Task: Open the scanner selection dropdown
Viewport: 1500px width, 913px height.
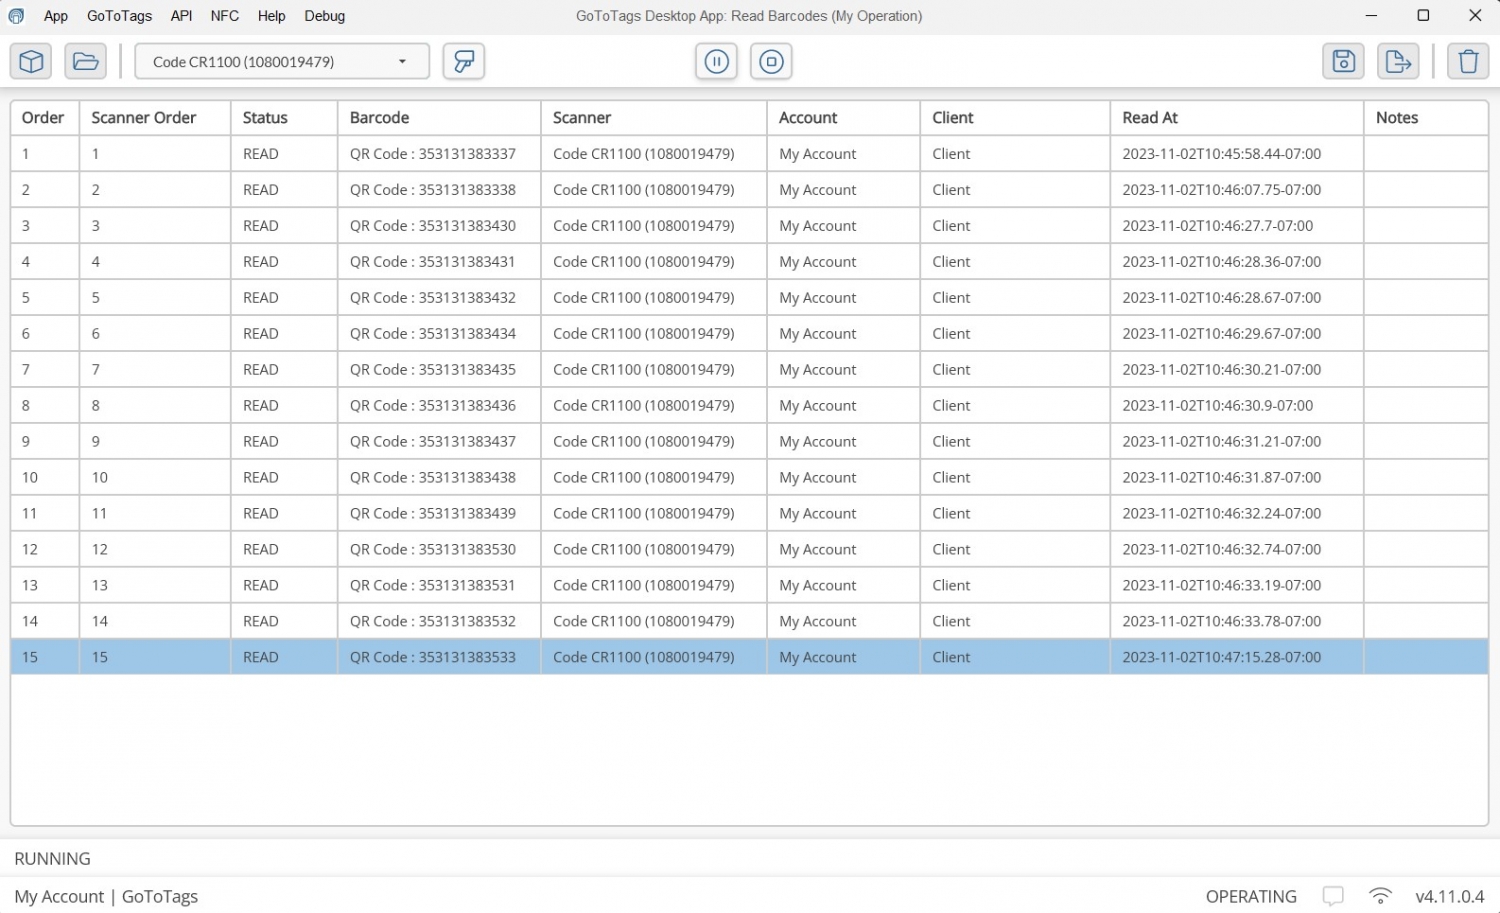Action: [x=404, y=61]
